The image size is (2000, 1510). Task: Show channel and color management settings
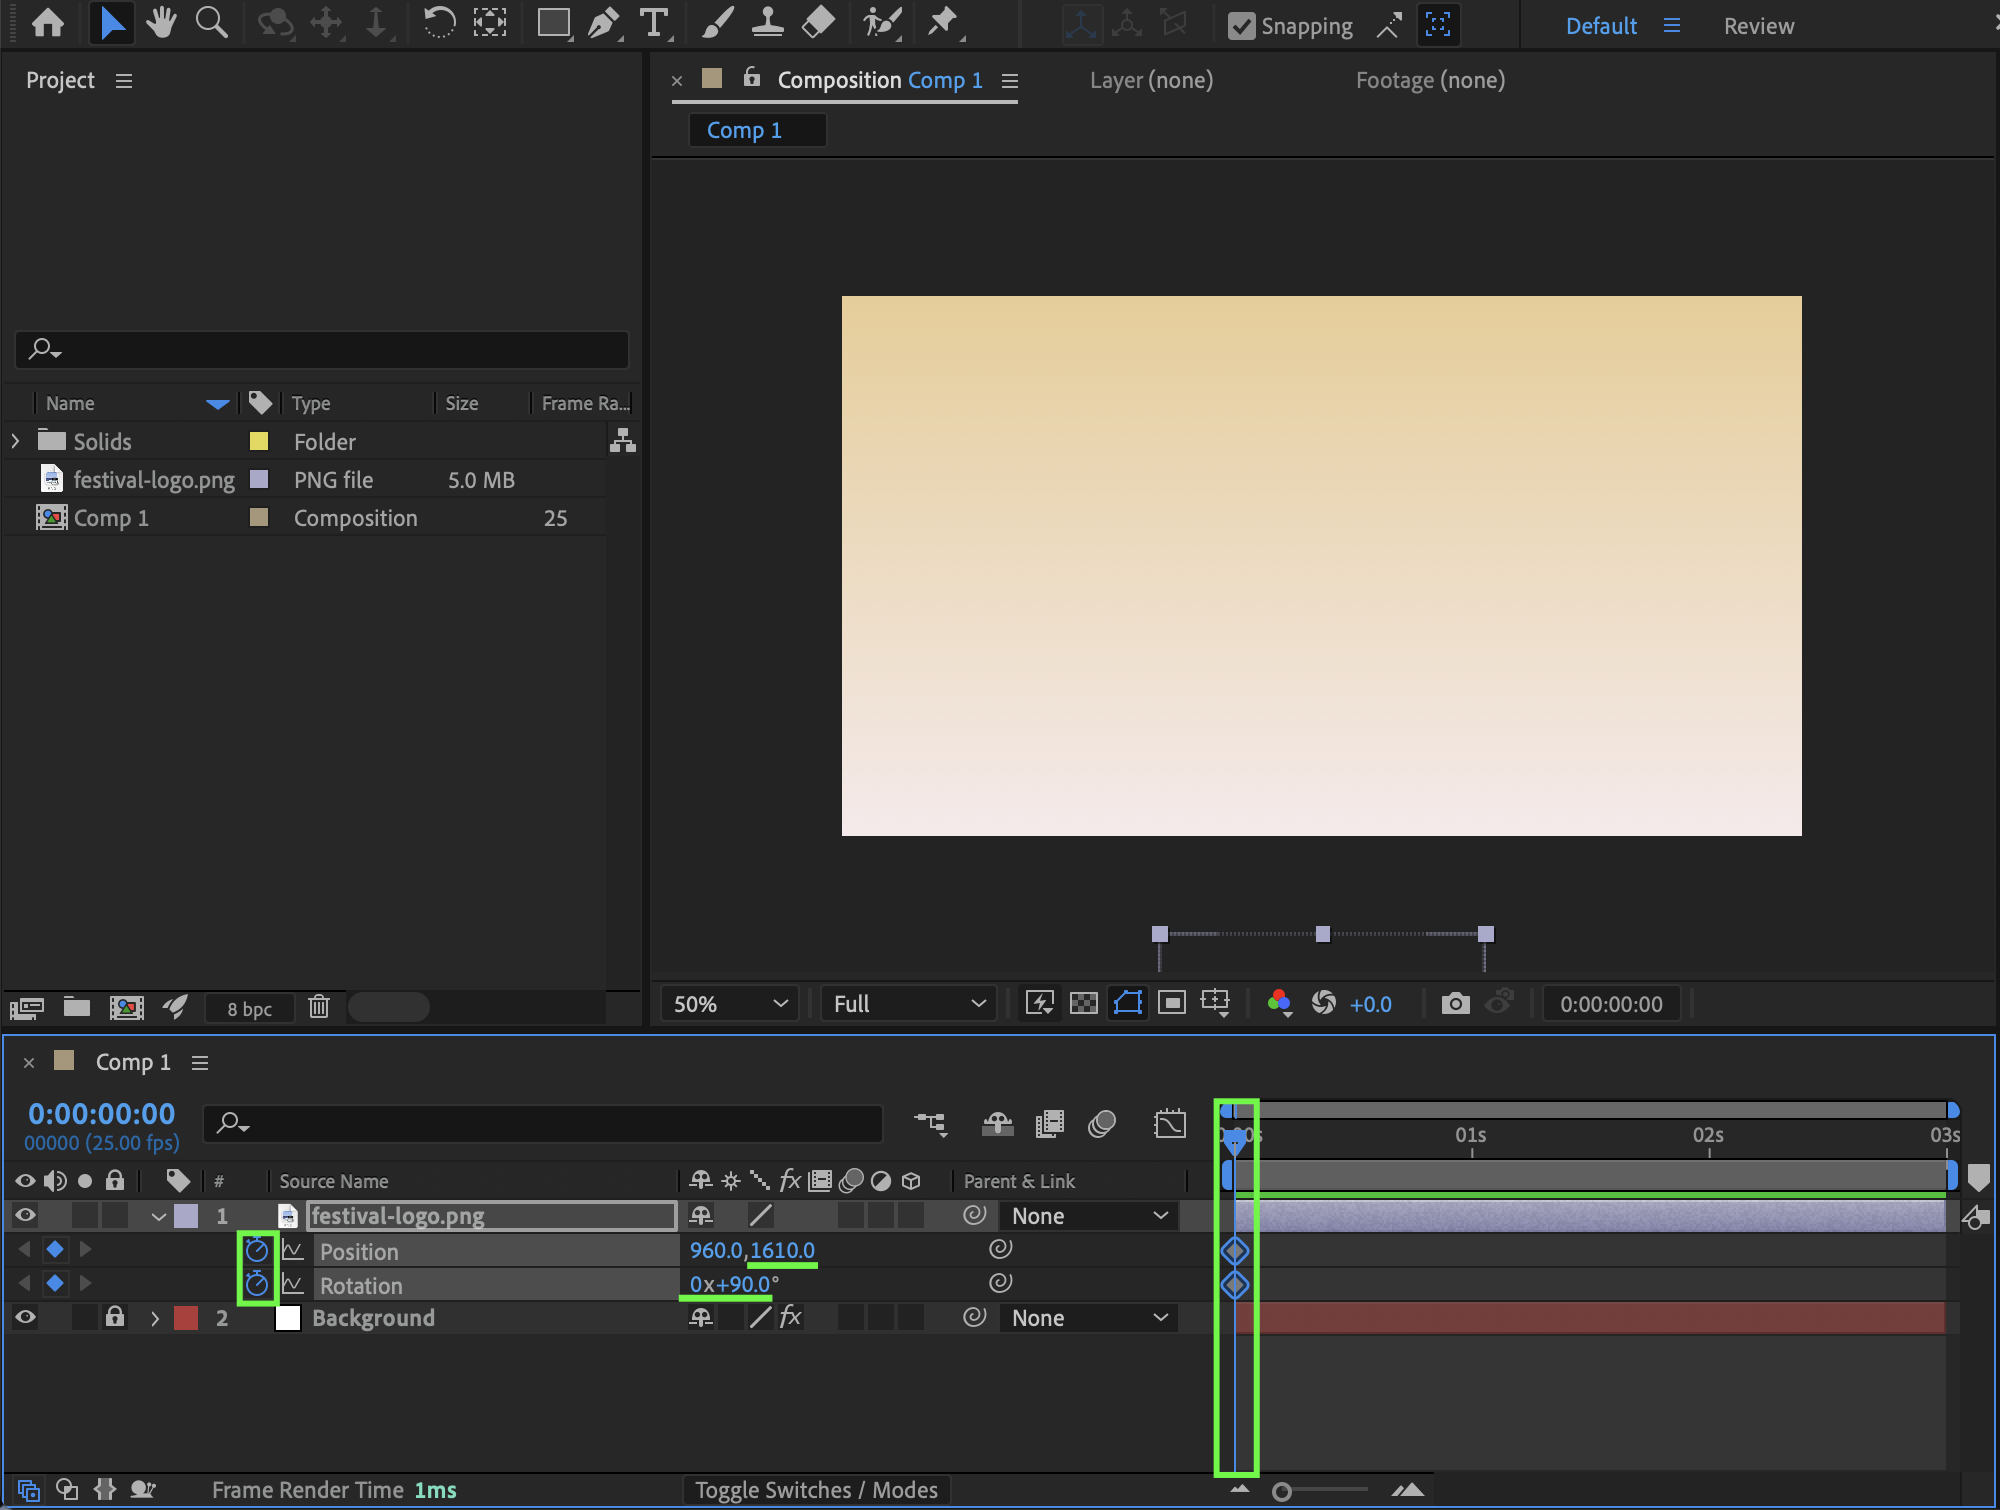coord(1279,1003)
